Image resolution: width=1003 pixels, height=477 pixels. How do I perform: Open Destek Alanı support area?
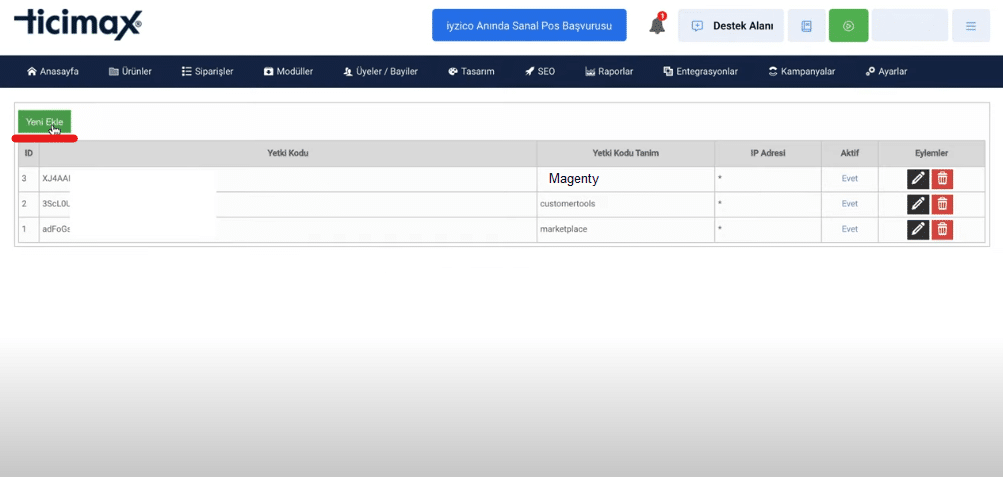731,26
